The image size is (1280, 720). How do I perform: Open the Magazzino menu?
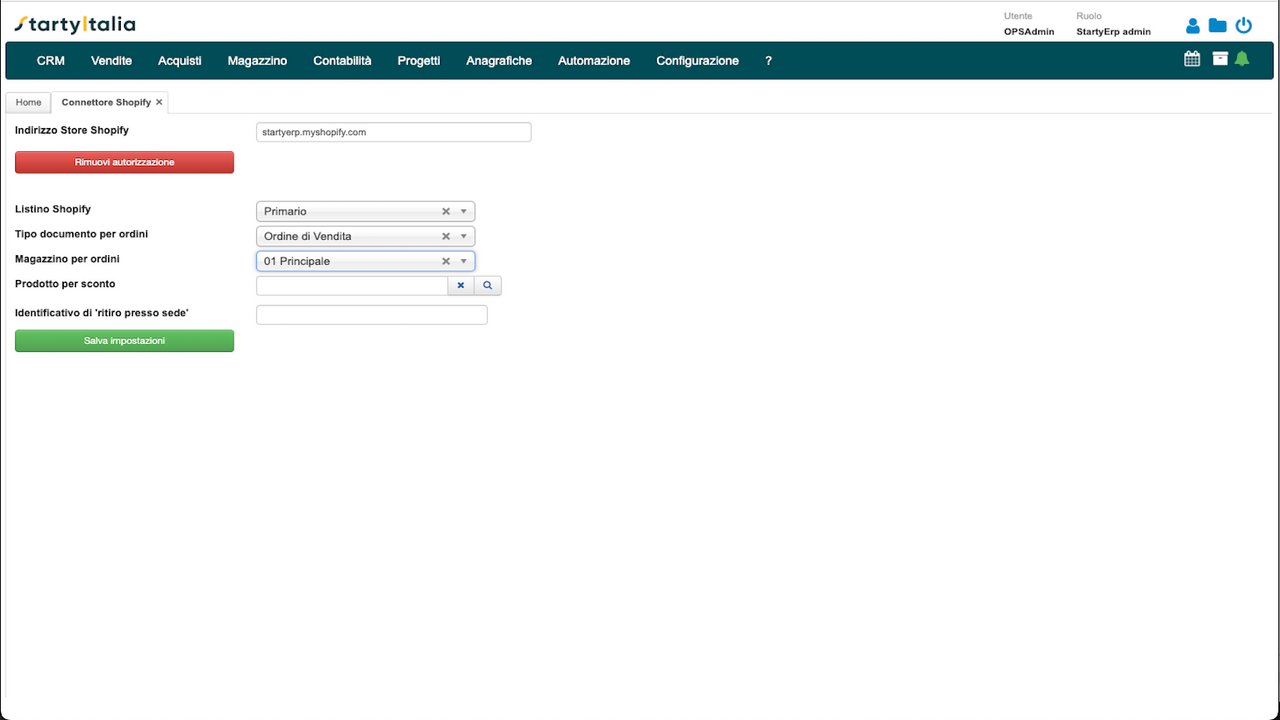pos(257,60)
